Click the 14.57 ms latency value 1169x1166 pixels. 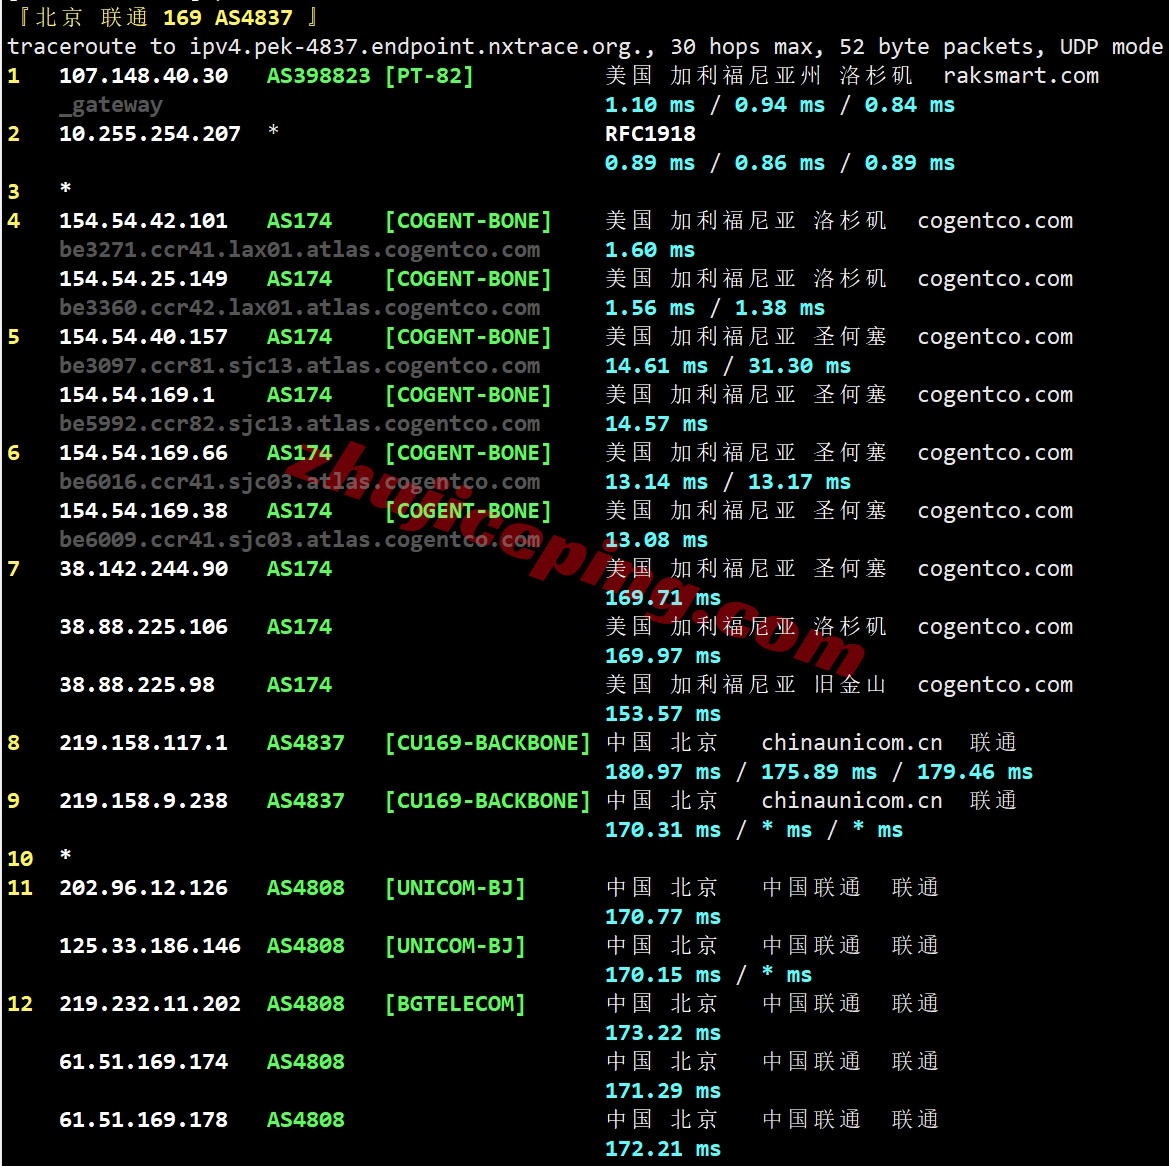coord(657,424)
